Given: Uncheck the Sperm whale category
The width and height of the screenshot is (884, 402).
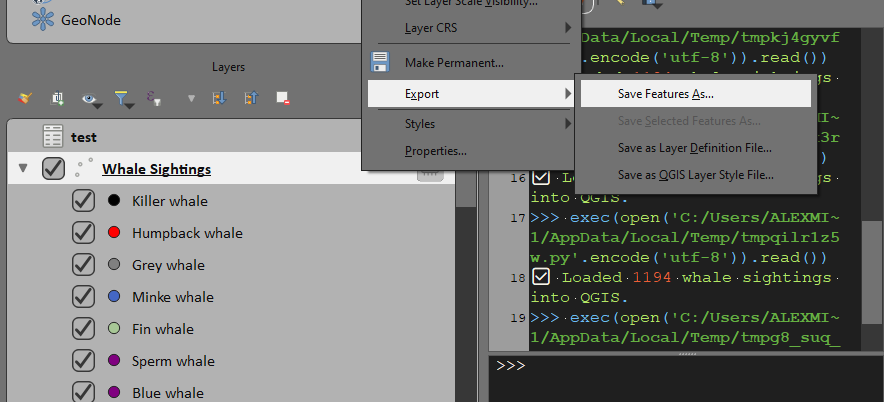Looking at the screenshot, I should pyautogui.click(x=83, y=361).
